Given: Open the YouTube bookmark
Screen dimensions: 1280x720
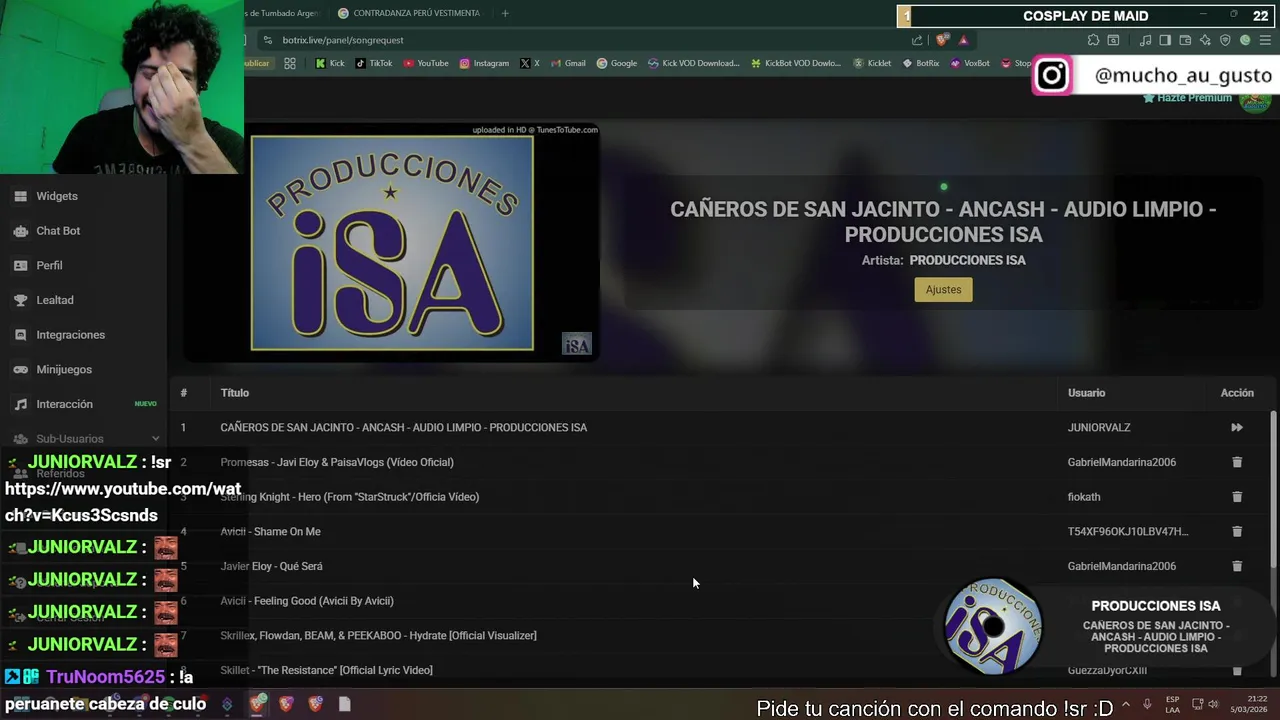Looking at the screenshot, I should (x=426, y=63).
